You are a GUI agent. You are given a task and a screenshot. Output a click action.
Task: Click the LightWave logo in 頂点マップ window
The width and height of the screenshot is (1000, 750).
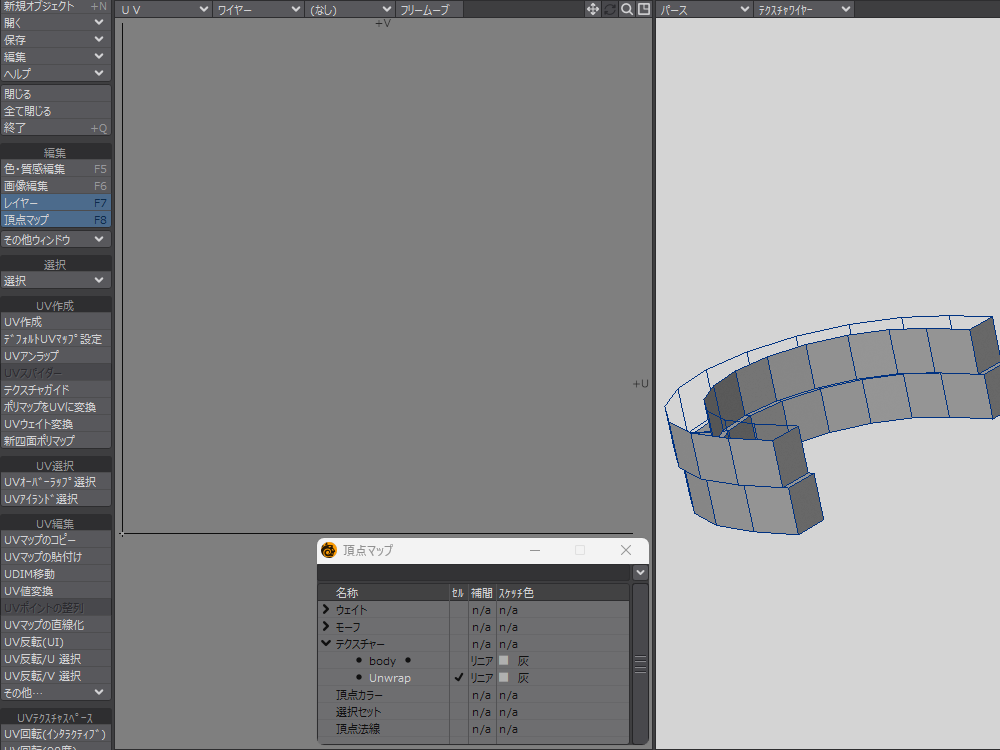pos(328,550)
